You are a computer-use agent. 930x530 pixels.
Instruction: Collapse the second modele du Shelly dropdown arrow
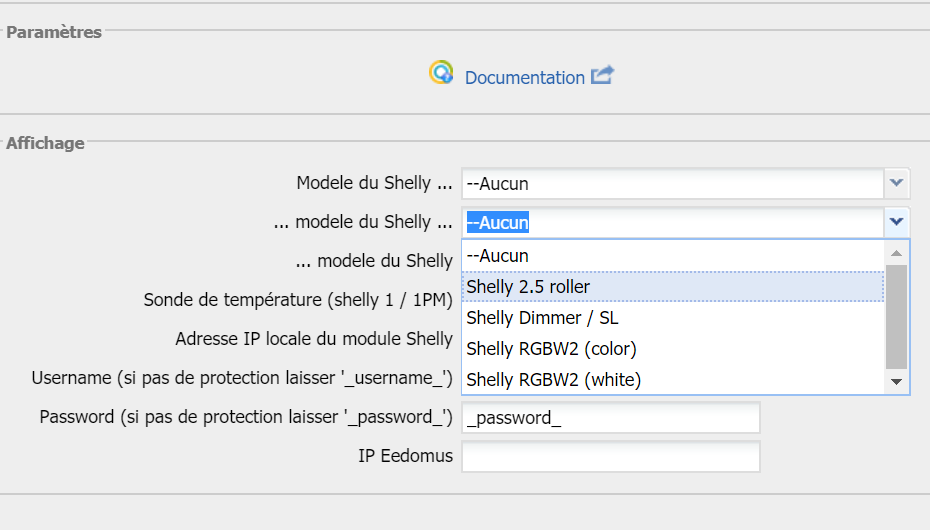[896, 222]
